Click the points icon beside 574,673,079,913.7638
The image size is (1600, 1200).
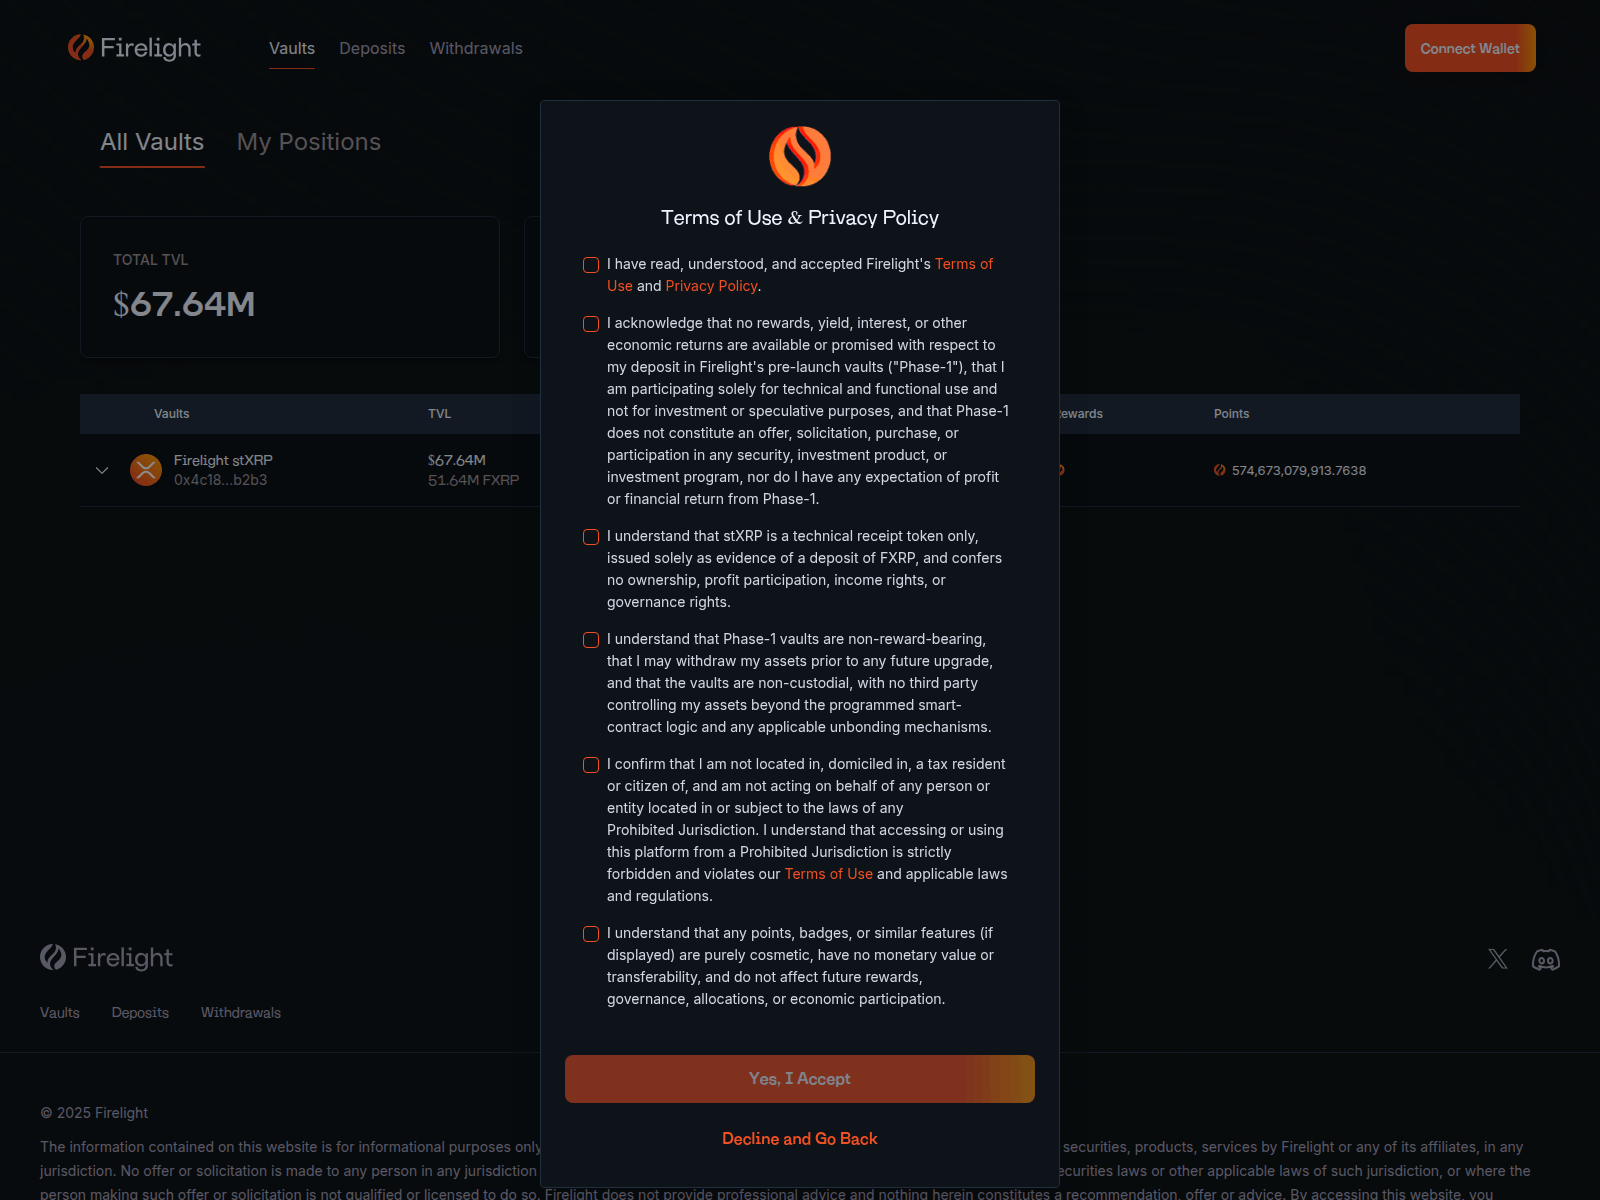pos(1220,470)
